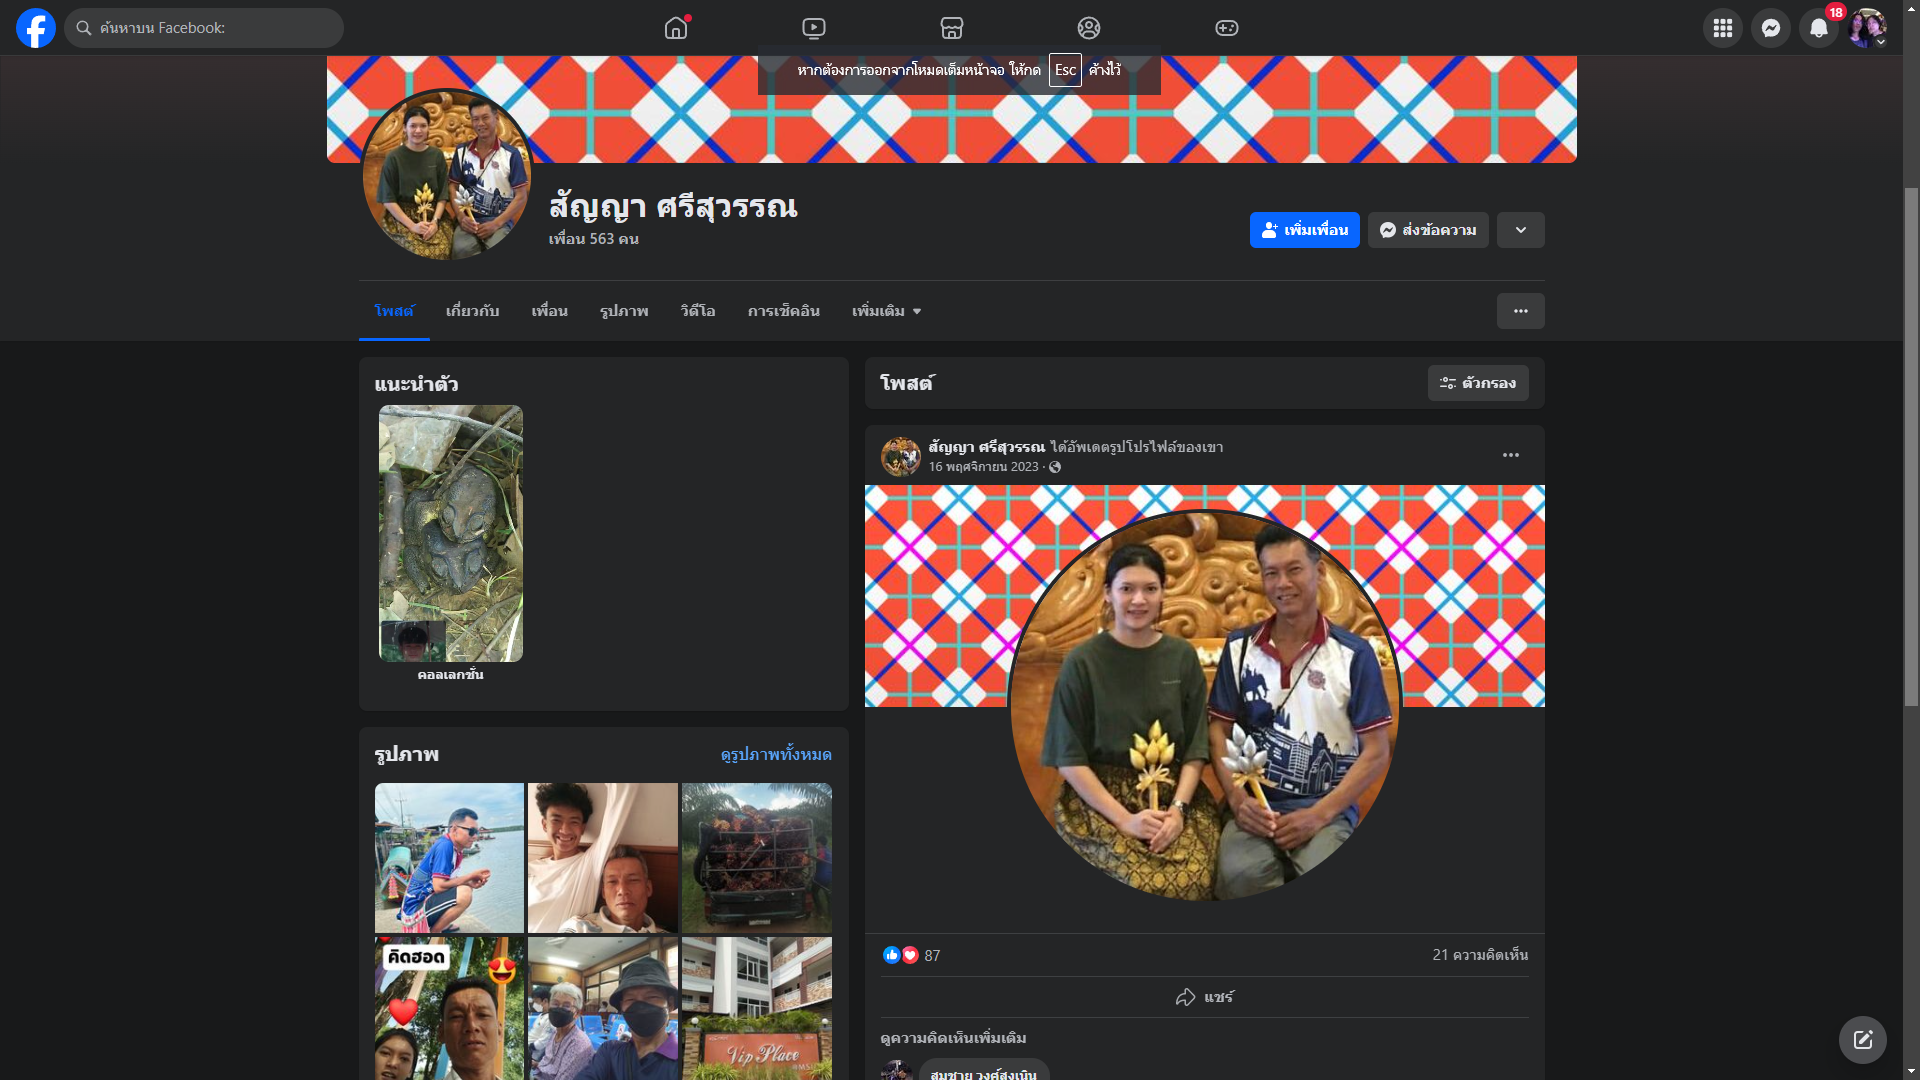The height and width of the screenshot is (1080, 1920).
Task: Click the new message compose icon
Action: point(1862,1040)
